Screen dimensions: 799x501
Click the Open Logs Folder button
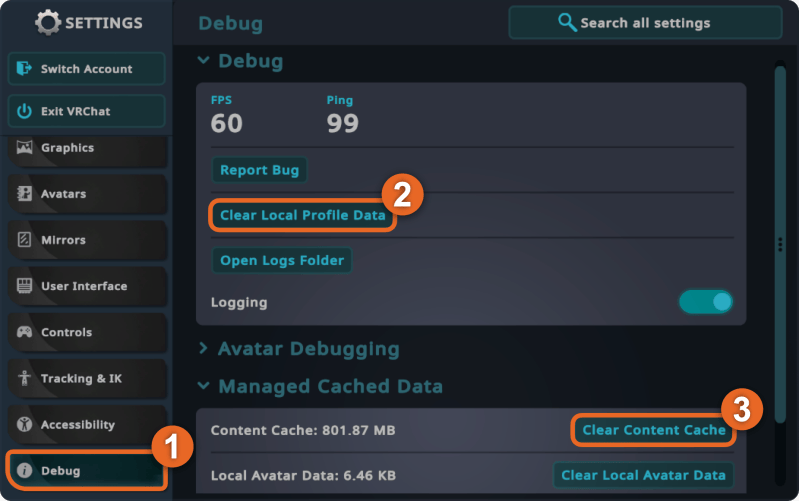click(282, 260)
